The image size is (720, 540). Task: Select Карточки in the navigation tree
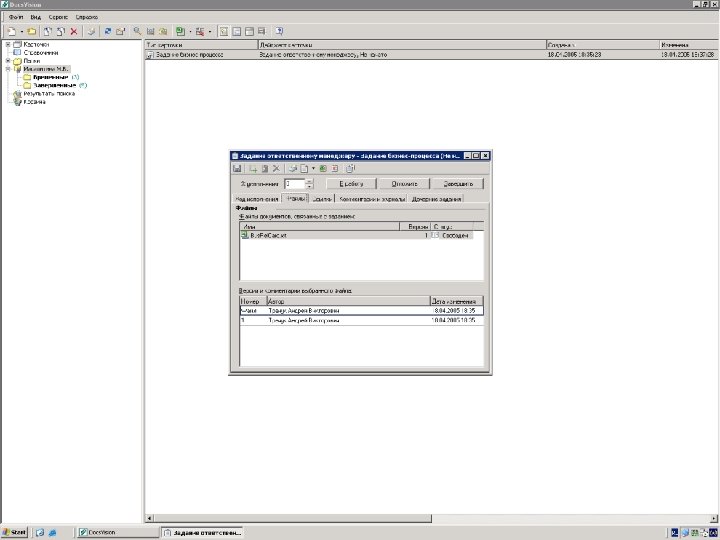[x=36, y=45]
